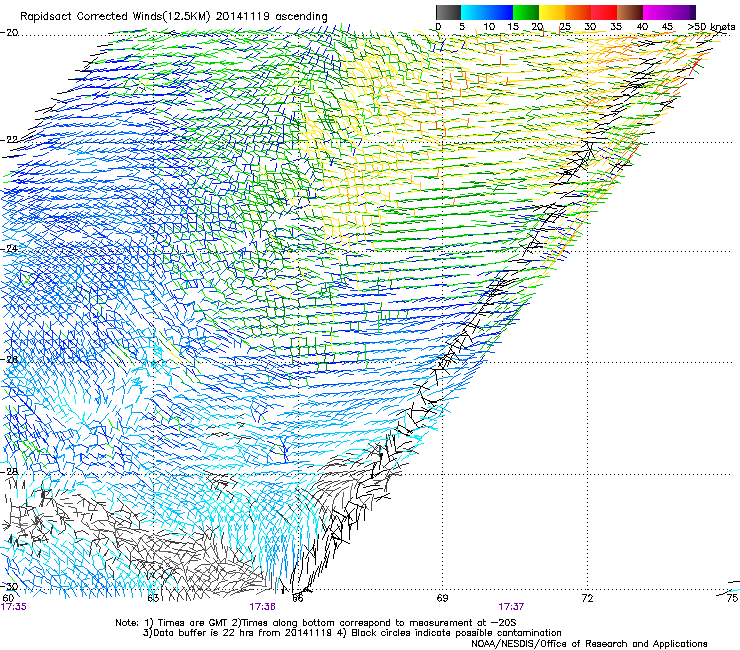Click the '66' longitude axis label
The image size is (740, 650).
click(x=297, y=598)
